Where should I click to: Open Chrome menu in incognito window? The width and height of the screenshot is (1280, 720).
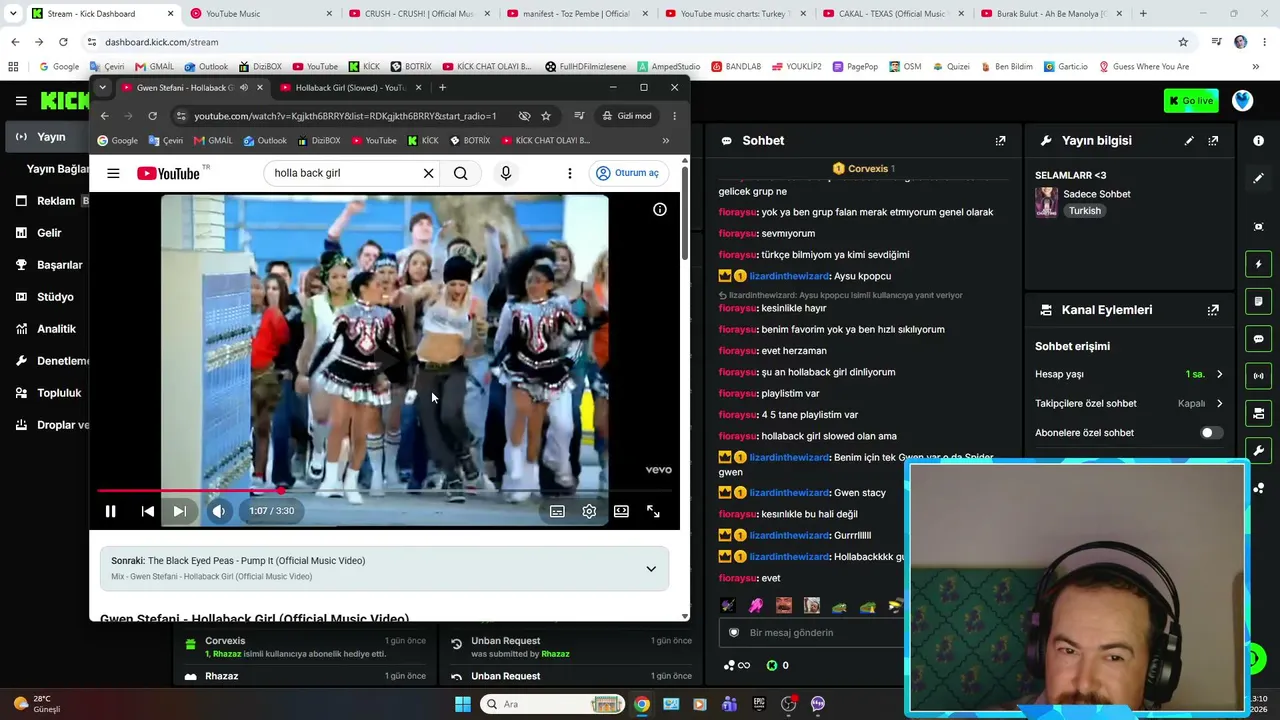click(x=674, y=116)
